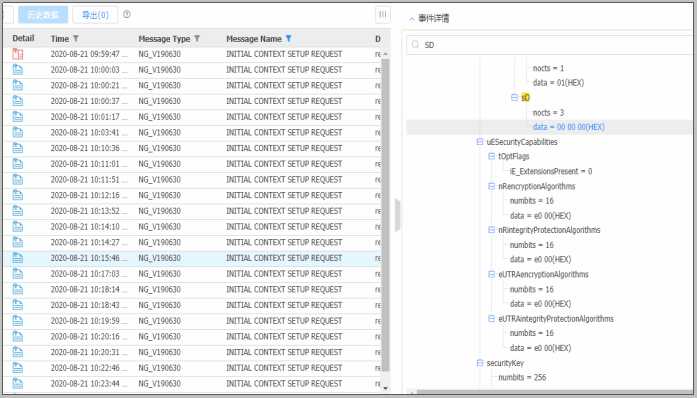Open detail icon for 10:22:46 message row

click(x=18, y=368)
